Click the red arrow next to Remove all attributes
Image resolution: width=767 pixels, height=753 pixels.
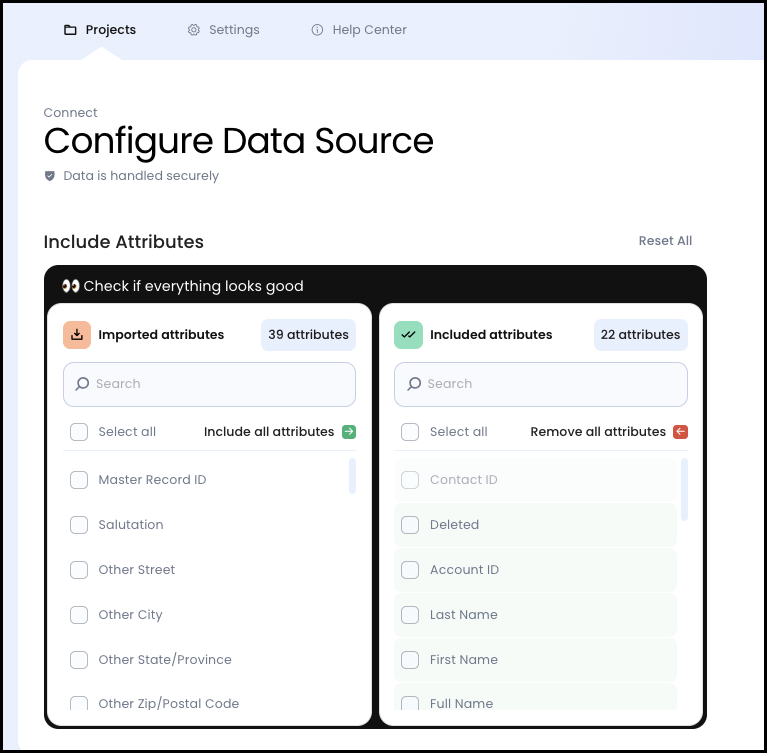[680, 432]
